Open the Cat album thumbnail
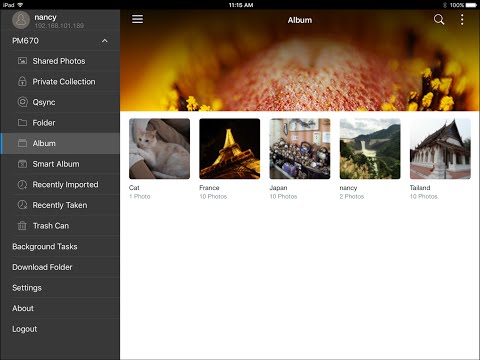The height and width of the screenshot is (360, 480). point(159,149)
